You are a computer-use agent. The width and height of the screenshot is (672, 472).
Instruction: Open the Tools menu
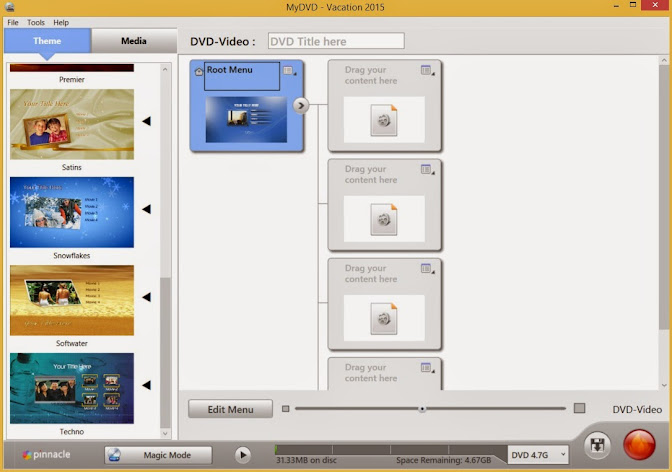[x=36, y=22]
